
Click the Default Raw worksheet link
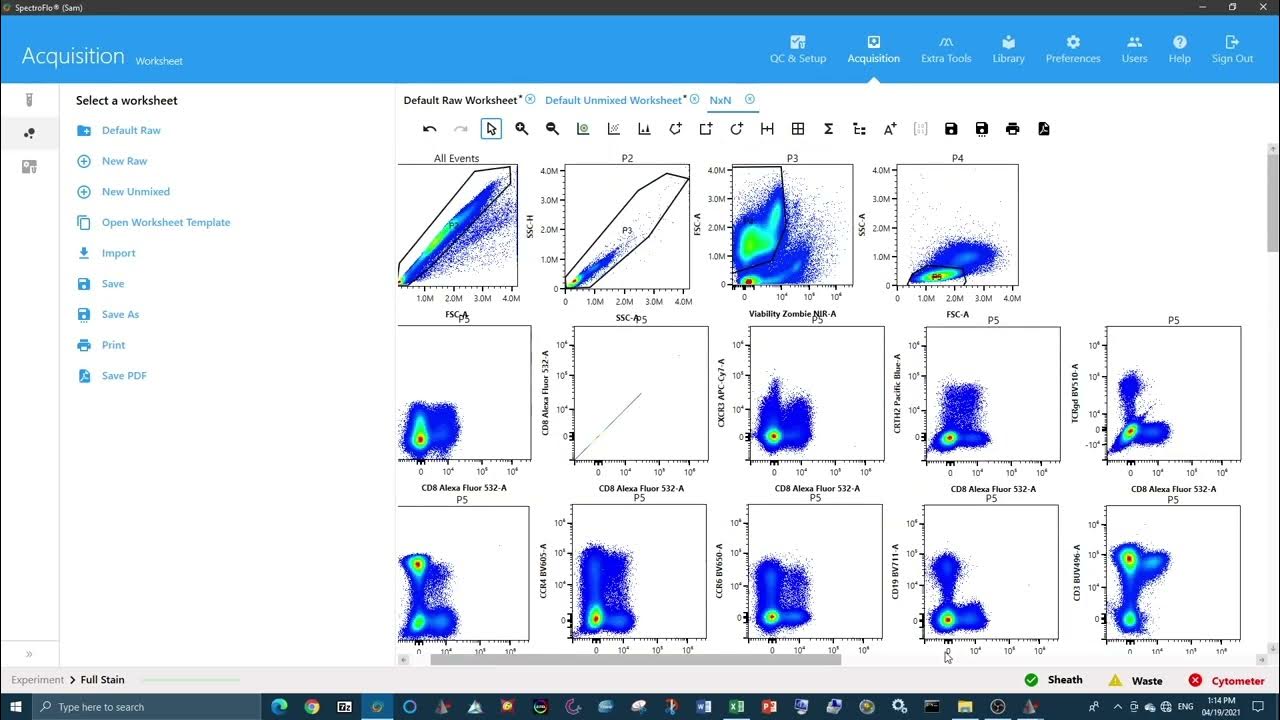[131, 130]
